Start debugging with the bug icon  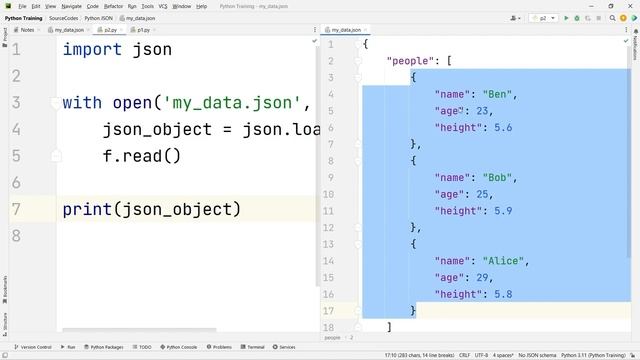point(577,18)
